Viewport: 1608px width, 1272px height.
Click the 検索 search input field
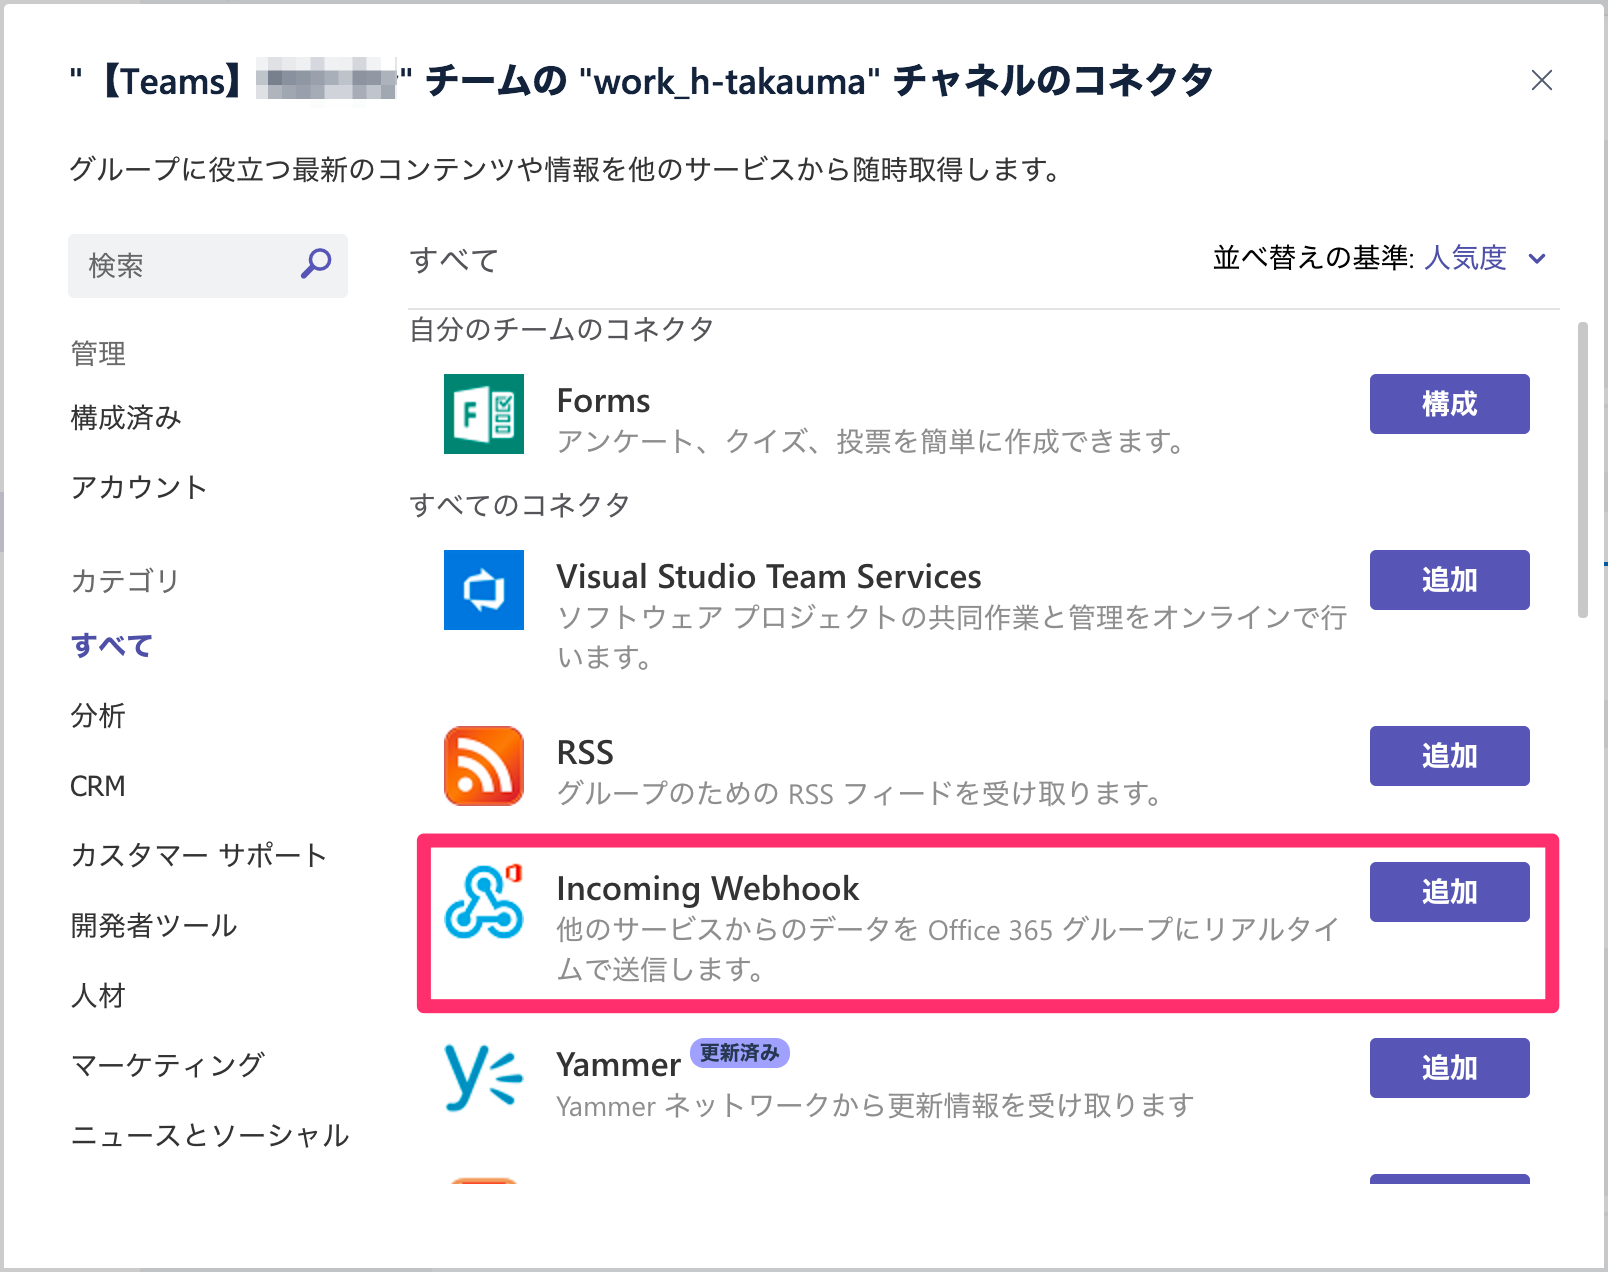208,266
